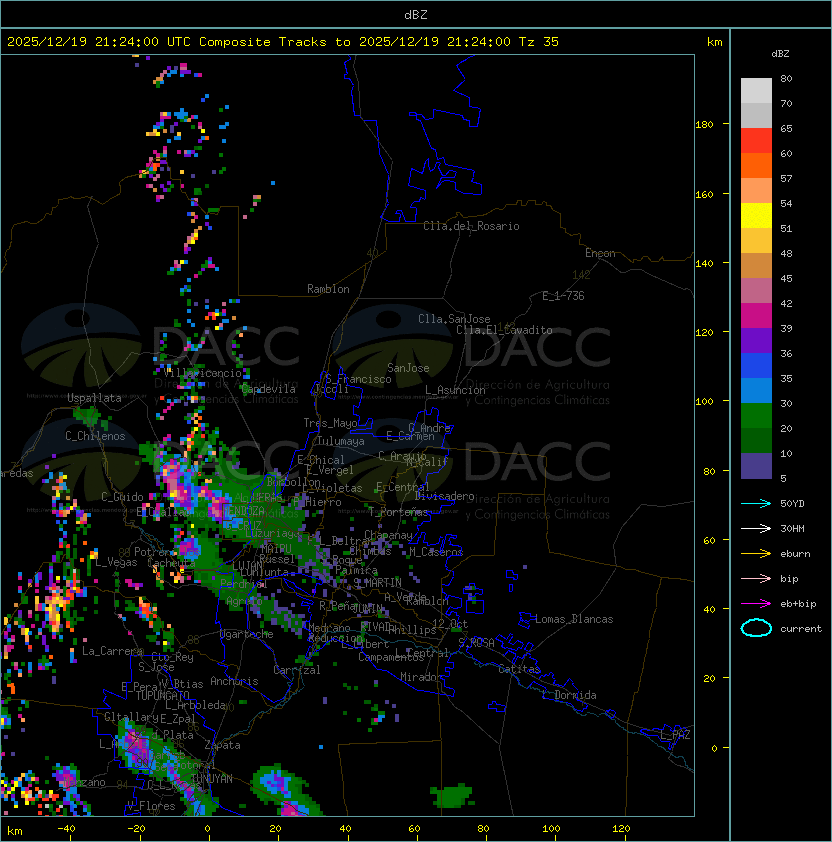
Task: Click the 'S_Francisco' place label
Action: click(358, 379)
